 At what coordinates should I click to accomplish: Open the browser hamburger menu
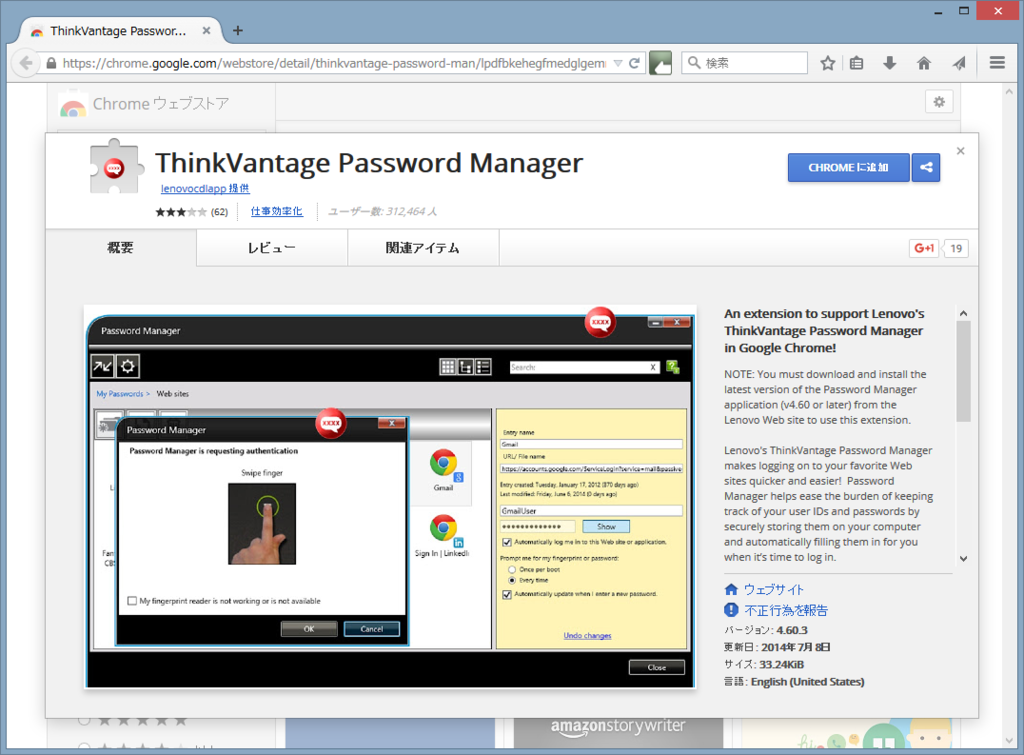997,63
